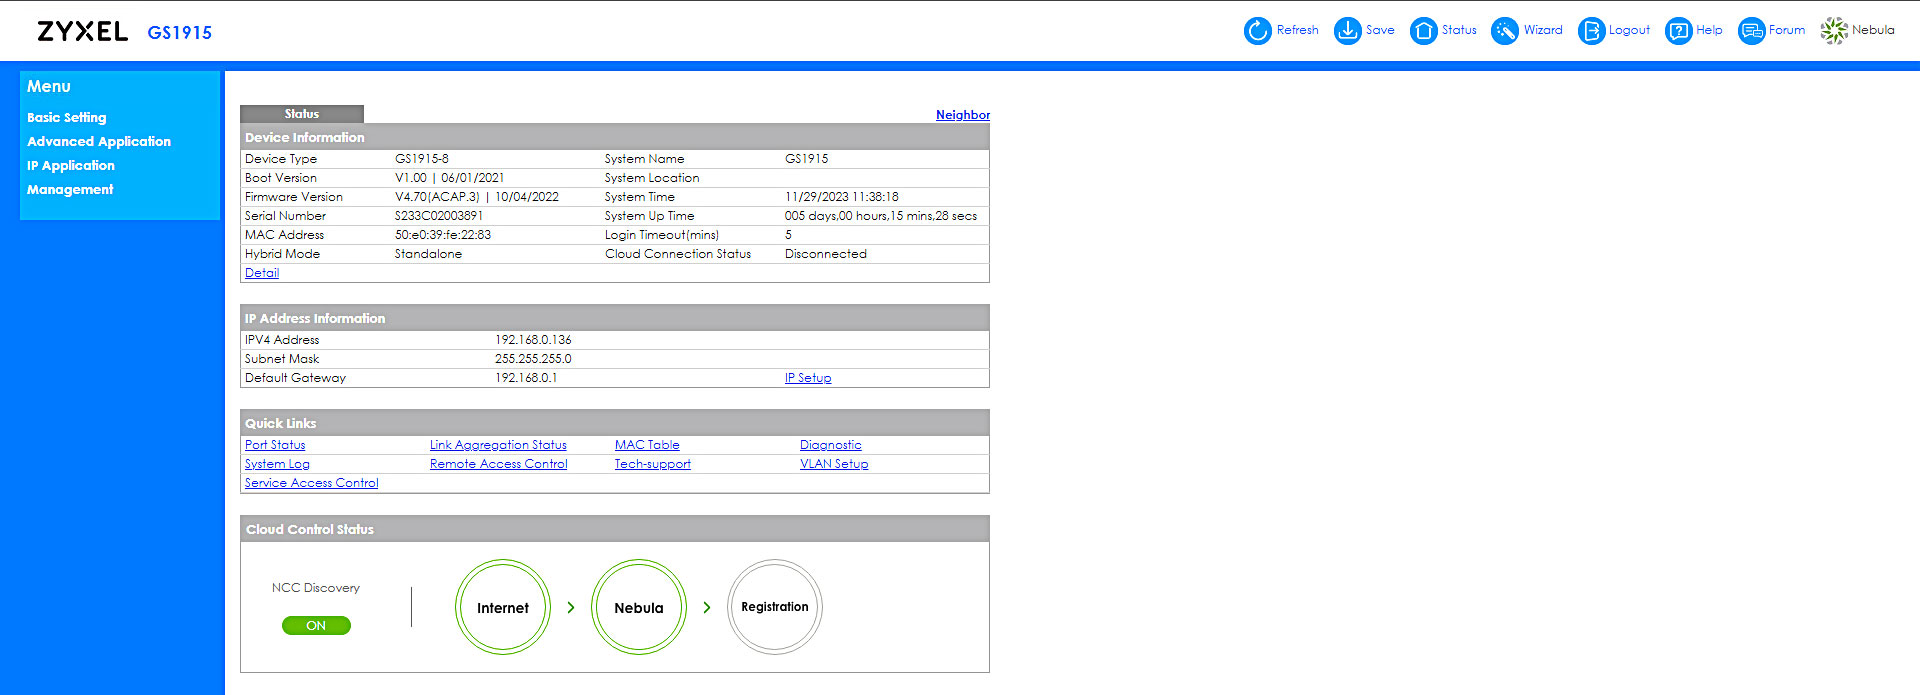Click the Refresh icon in the header

[x=1257, y=31]
